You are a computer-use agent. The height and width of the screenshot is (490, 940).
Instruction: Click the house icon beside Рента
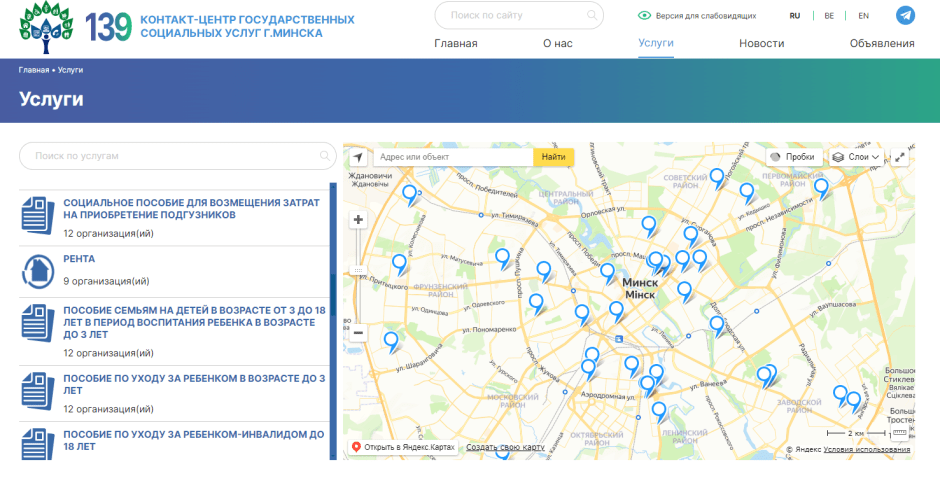point(38,269)
